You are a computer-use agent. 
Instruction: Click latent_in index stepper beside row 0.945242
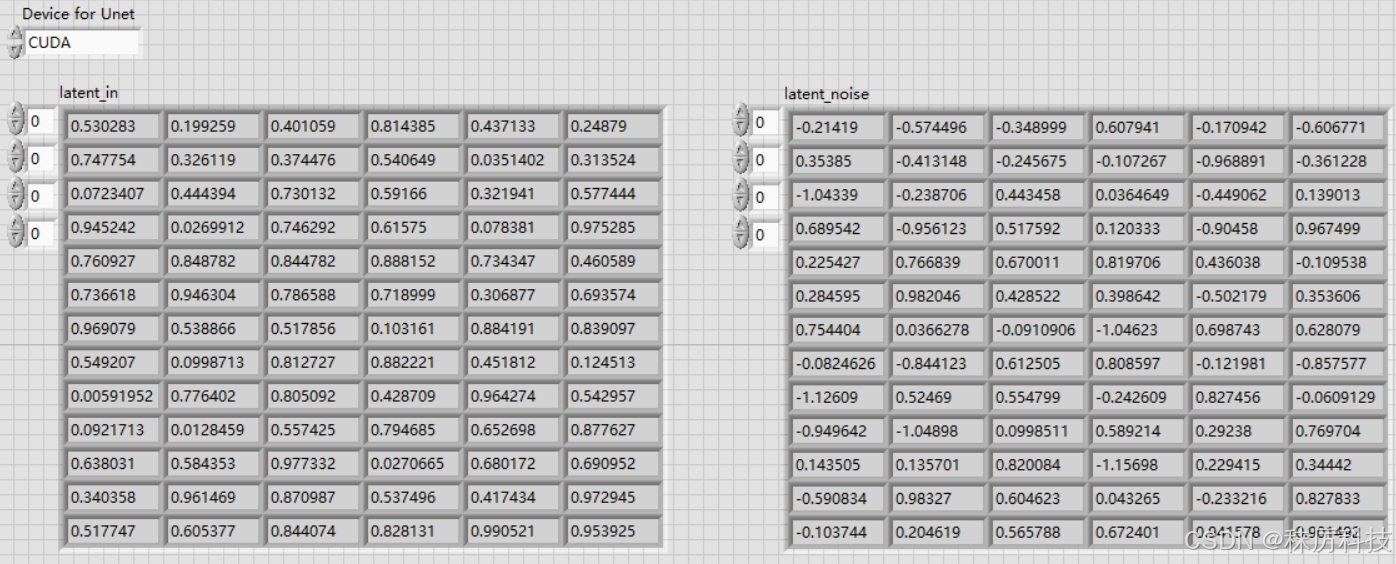coord(14,233)
